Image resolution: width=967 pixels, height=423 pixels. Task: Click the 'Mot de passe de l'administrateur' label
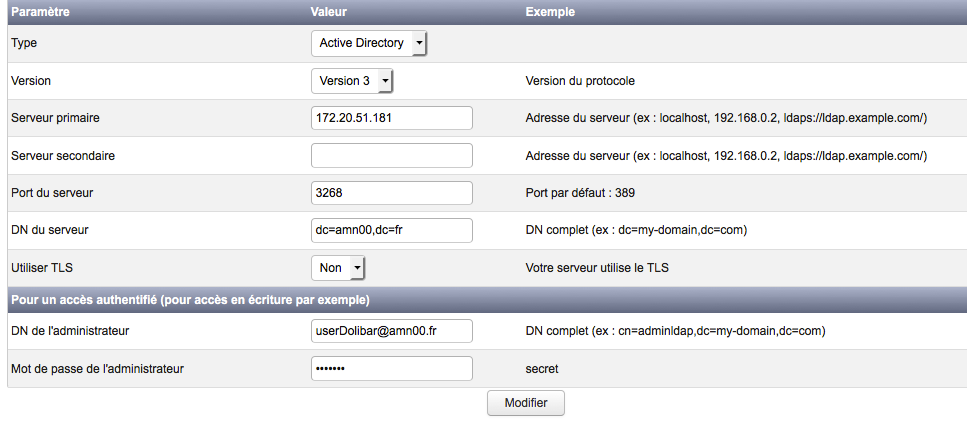tap(97, 369)
